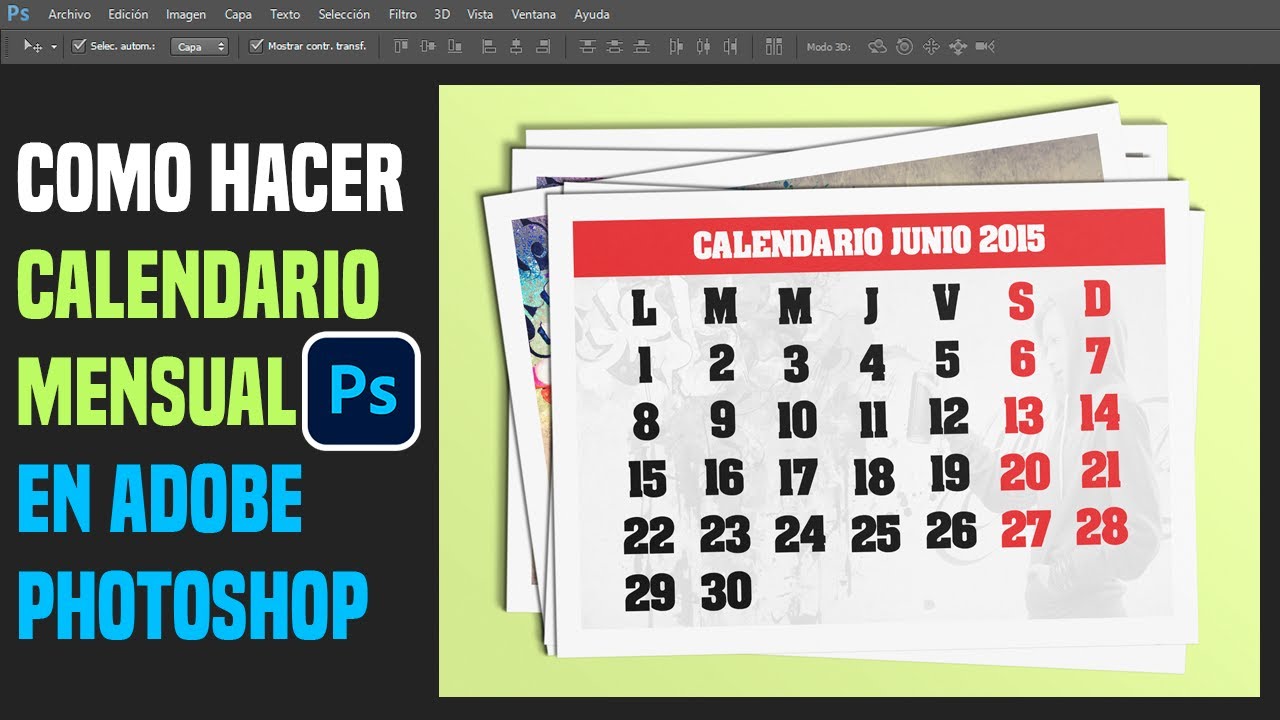Click the large Ps app badge in the title graphic
Viewport: 1280px width, 720px height.
click(362, 390)
